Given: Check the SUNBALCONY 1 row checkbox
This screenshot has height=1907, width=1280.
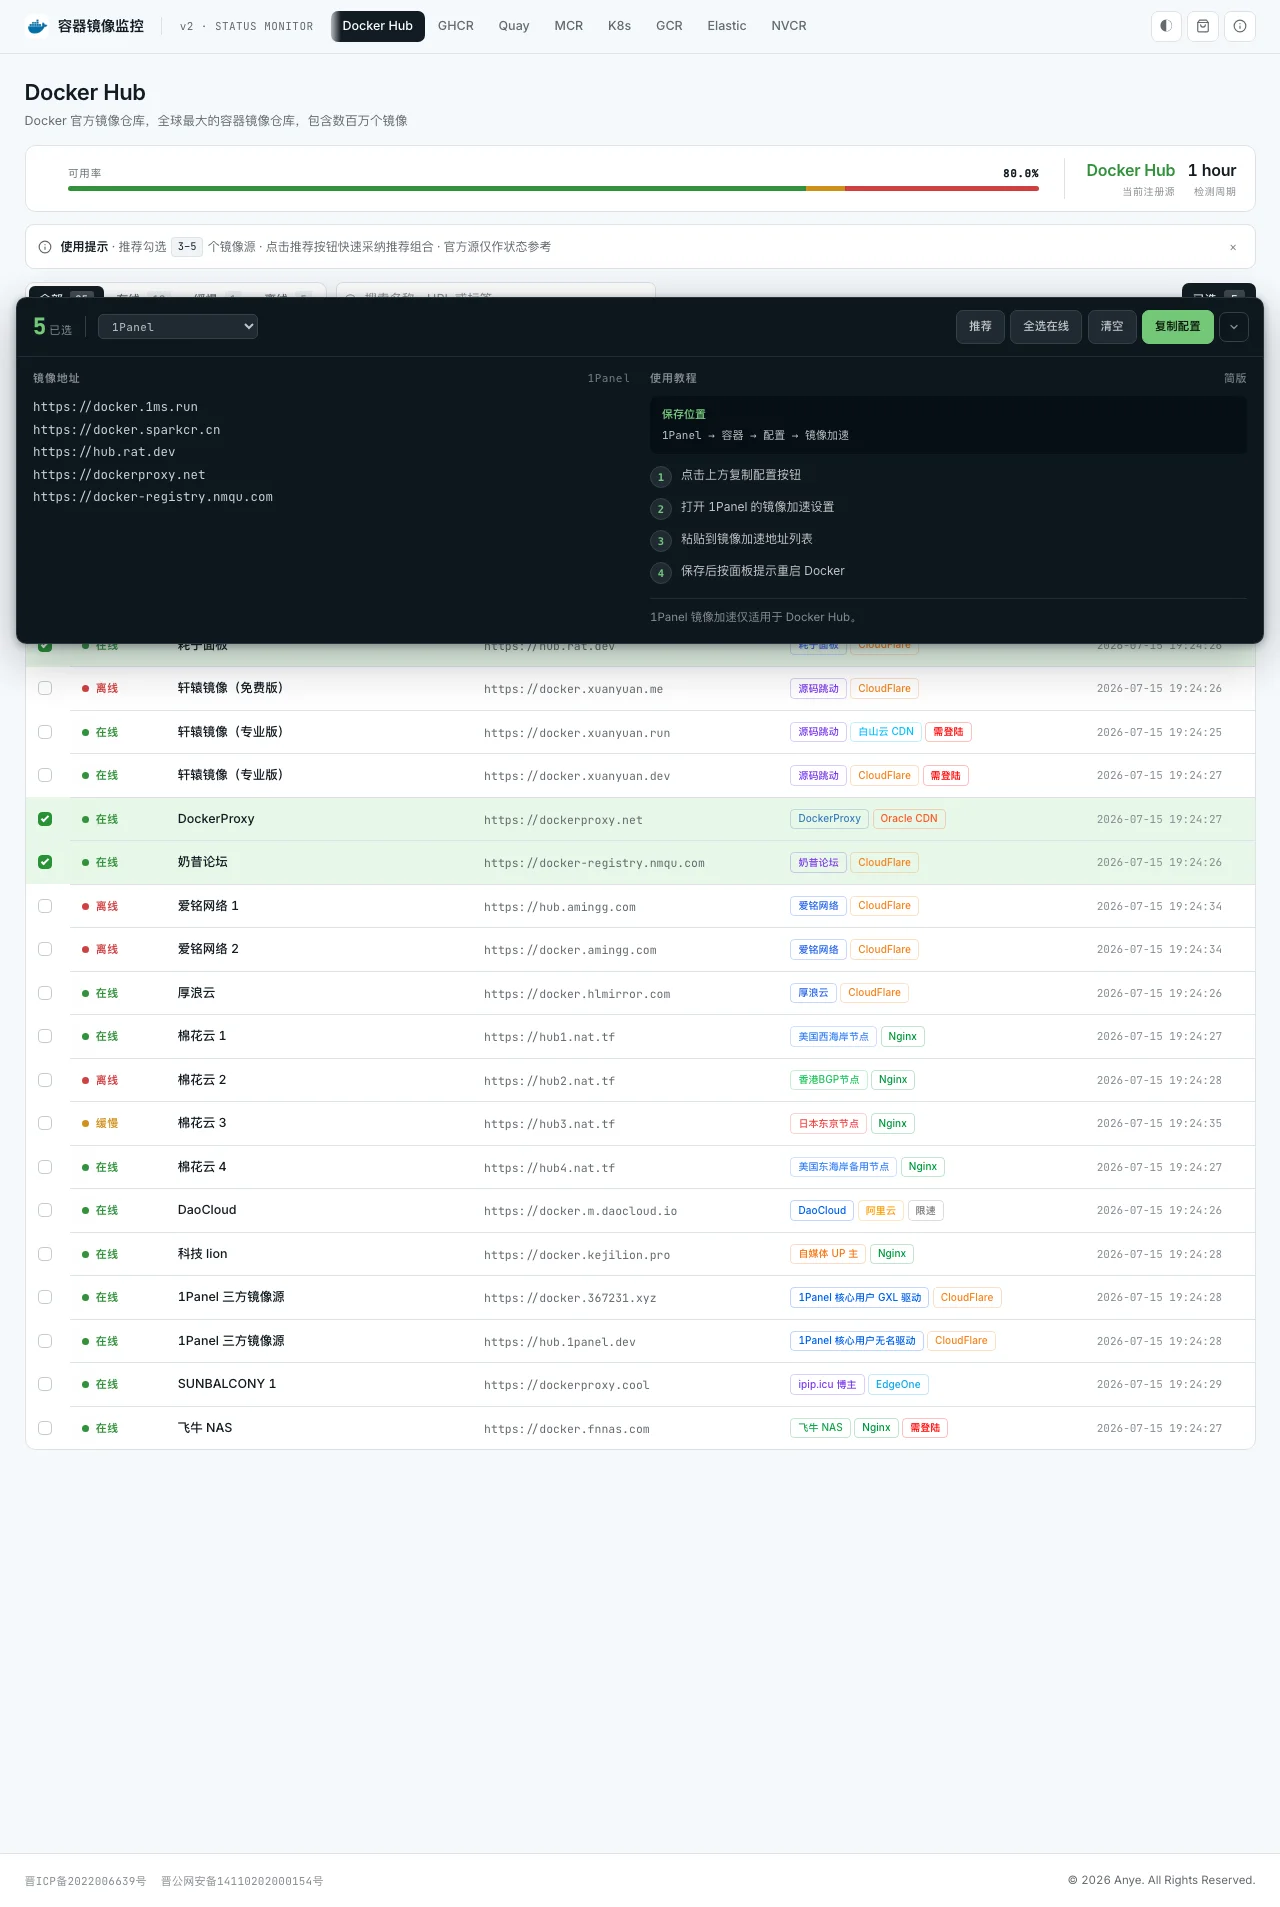Looking at the screenshot, I should tap(45, 1384).
